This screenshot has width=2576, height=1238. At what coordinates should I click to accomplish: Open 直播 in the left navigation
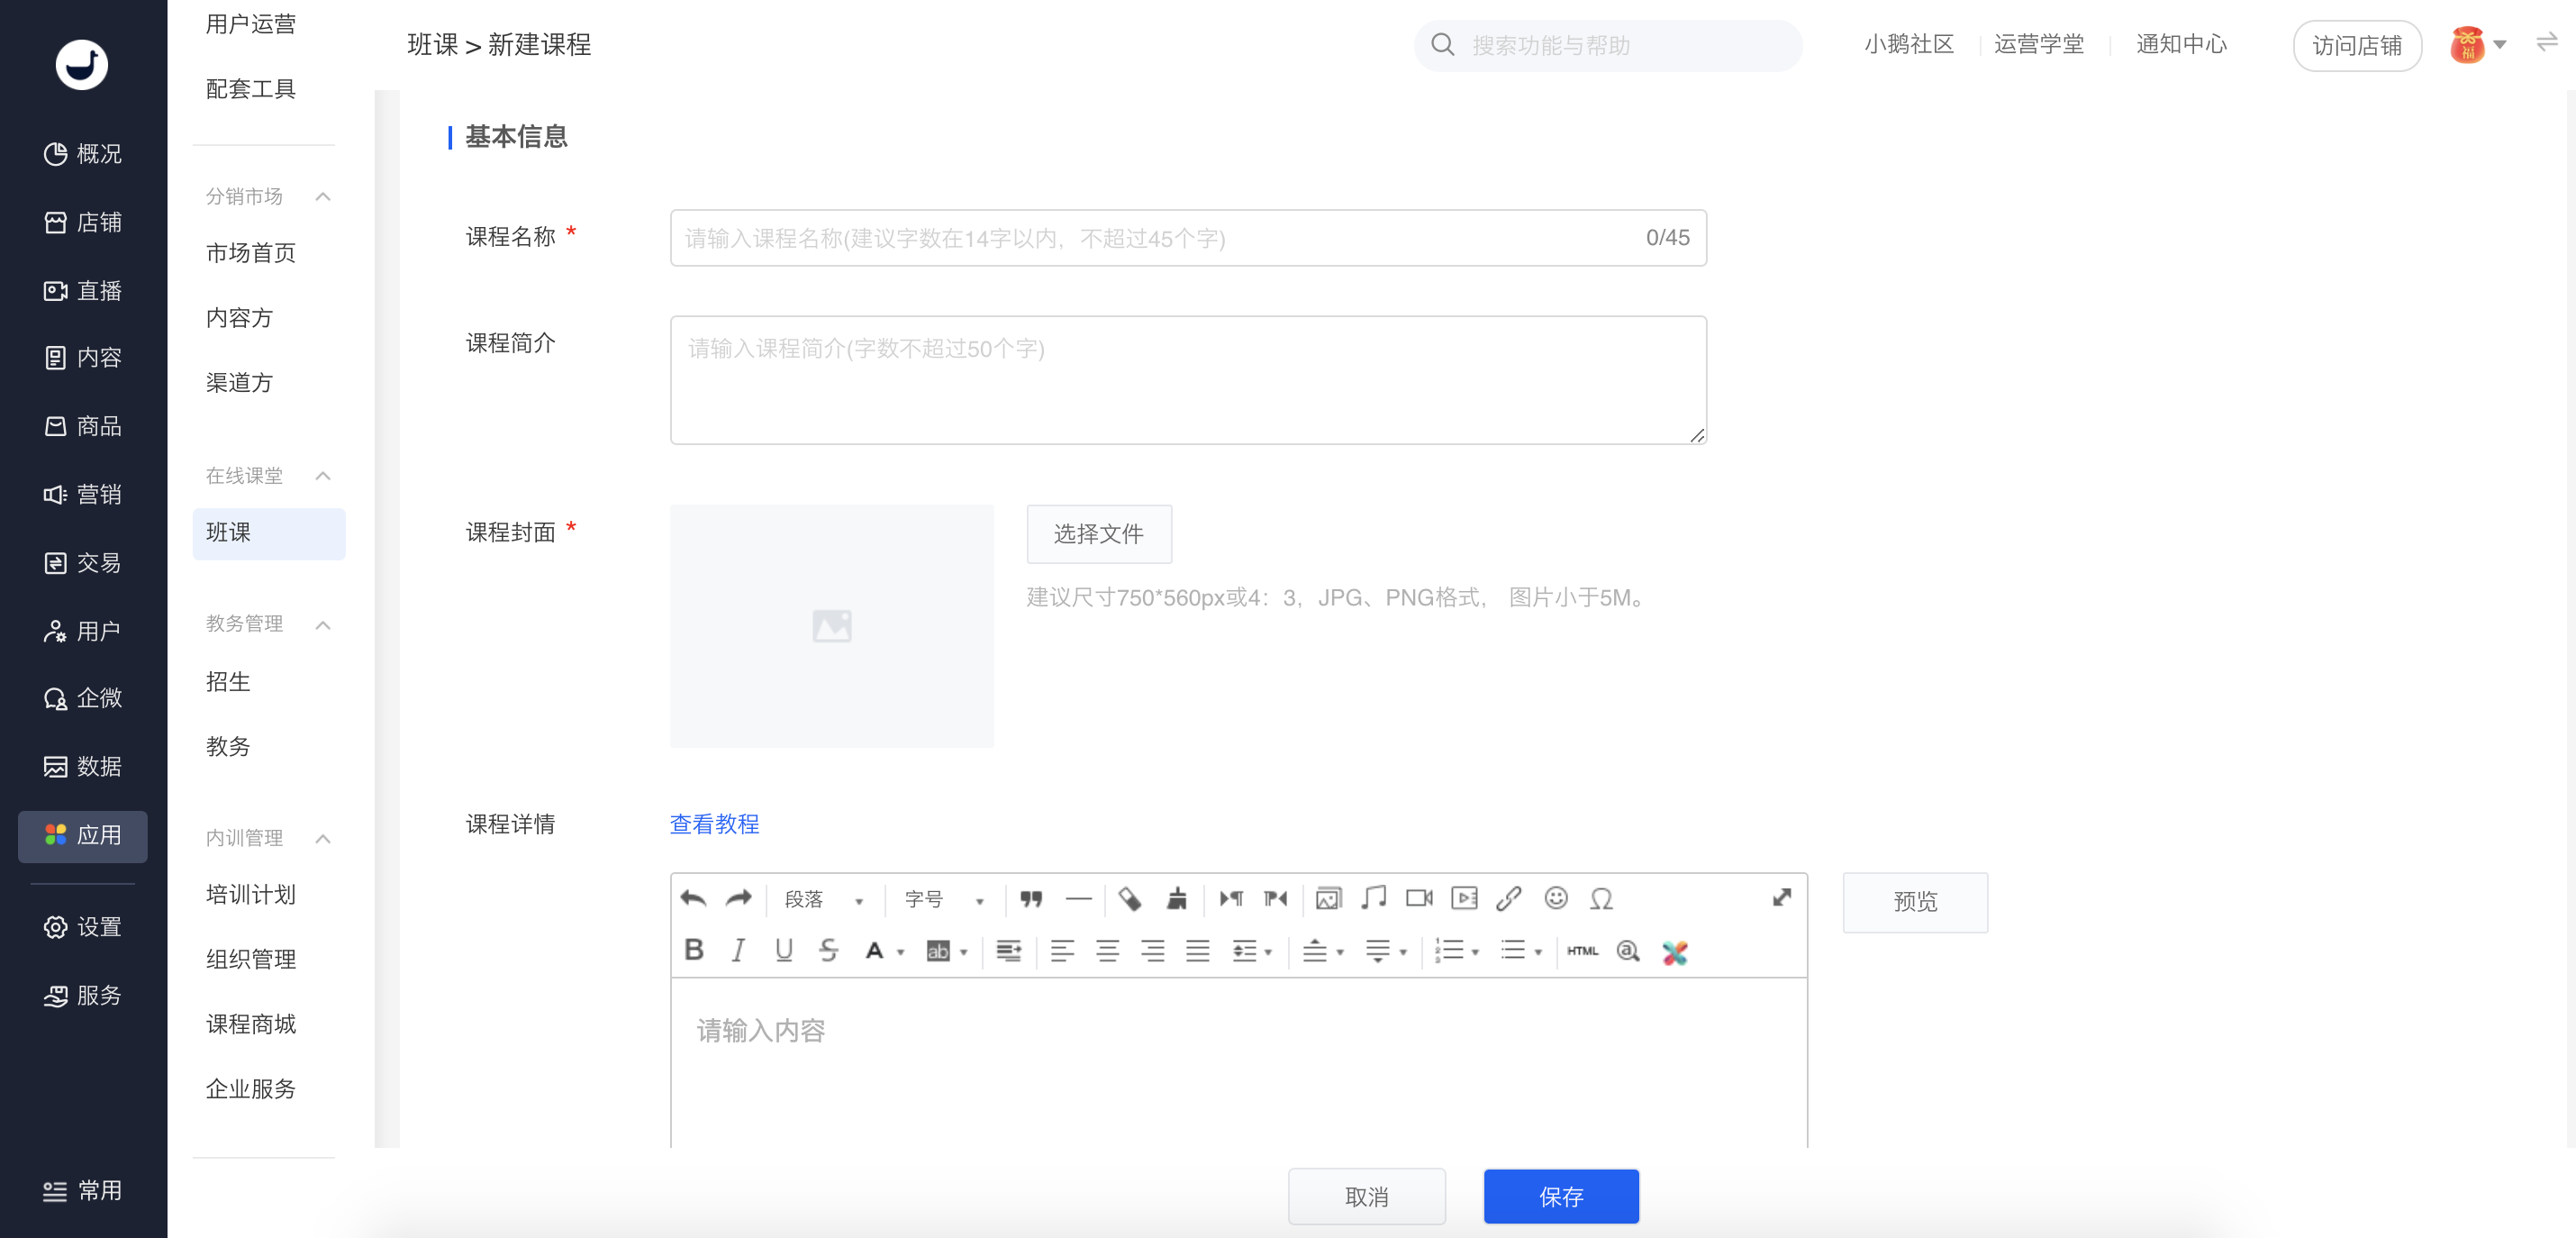pyautogui.click(x=83, y=291)
